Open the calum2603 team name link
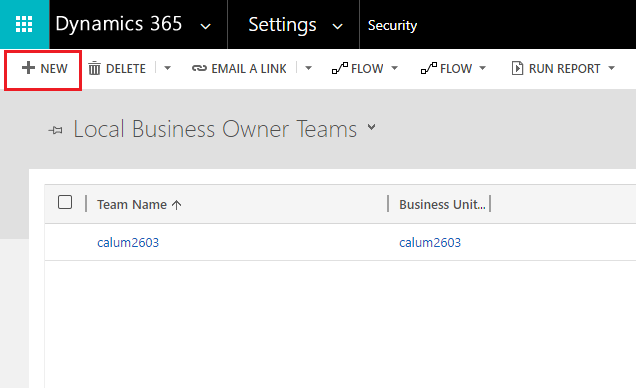Viewport: 636px width, 388px height. tap(128, 242)
